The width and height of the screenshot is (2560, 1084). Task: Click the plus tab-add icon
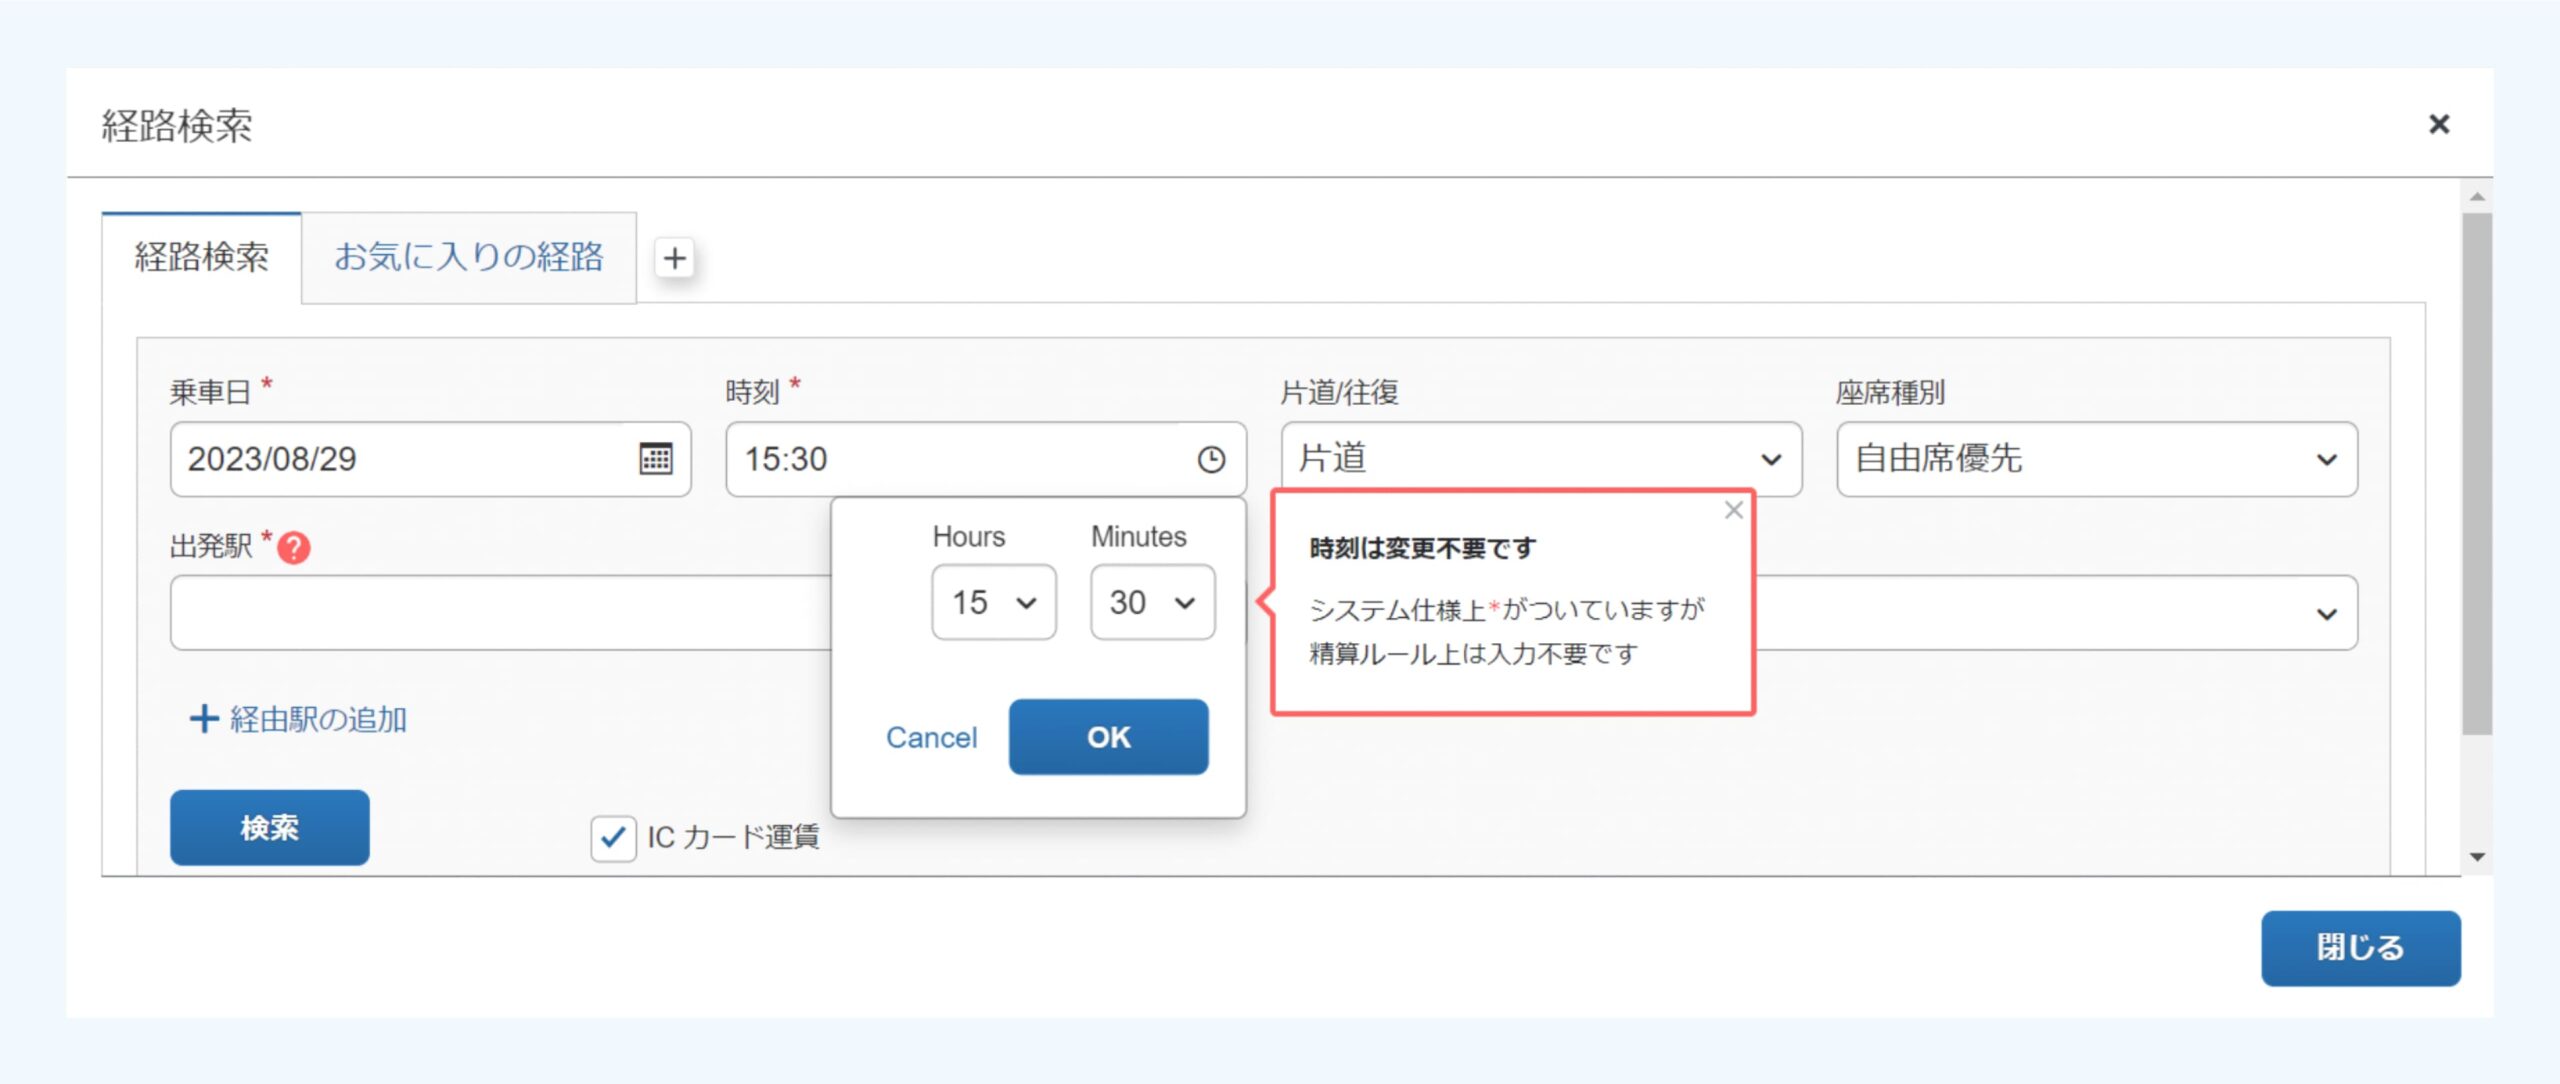pyautogui.click(x=675, y=258)
